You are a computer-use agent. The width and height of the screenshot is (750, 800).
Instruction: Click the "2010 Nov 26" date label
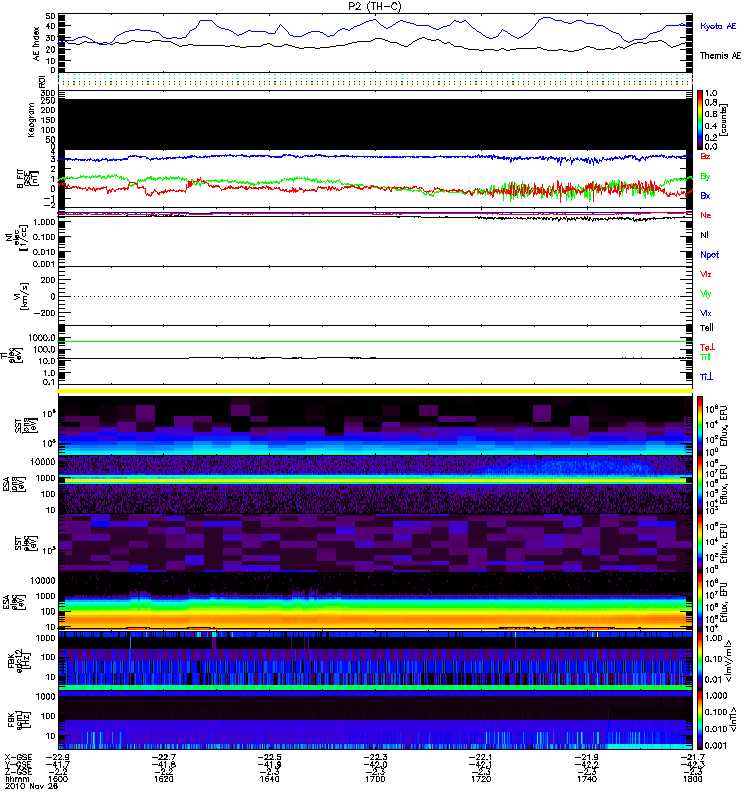(31, 786)
